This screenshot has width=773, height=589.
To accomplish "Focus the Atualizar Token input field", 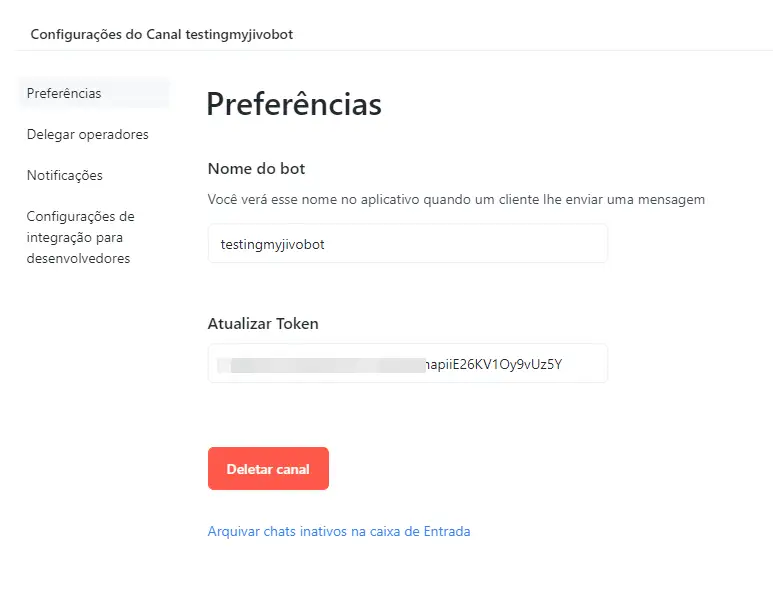I will (407, 363).
